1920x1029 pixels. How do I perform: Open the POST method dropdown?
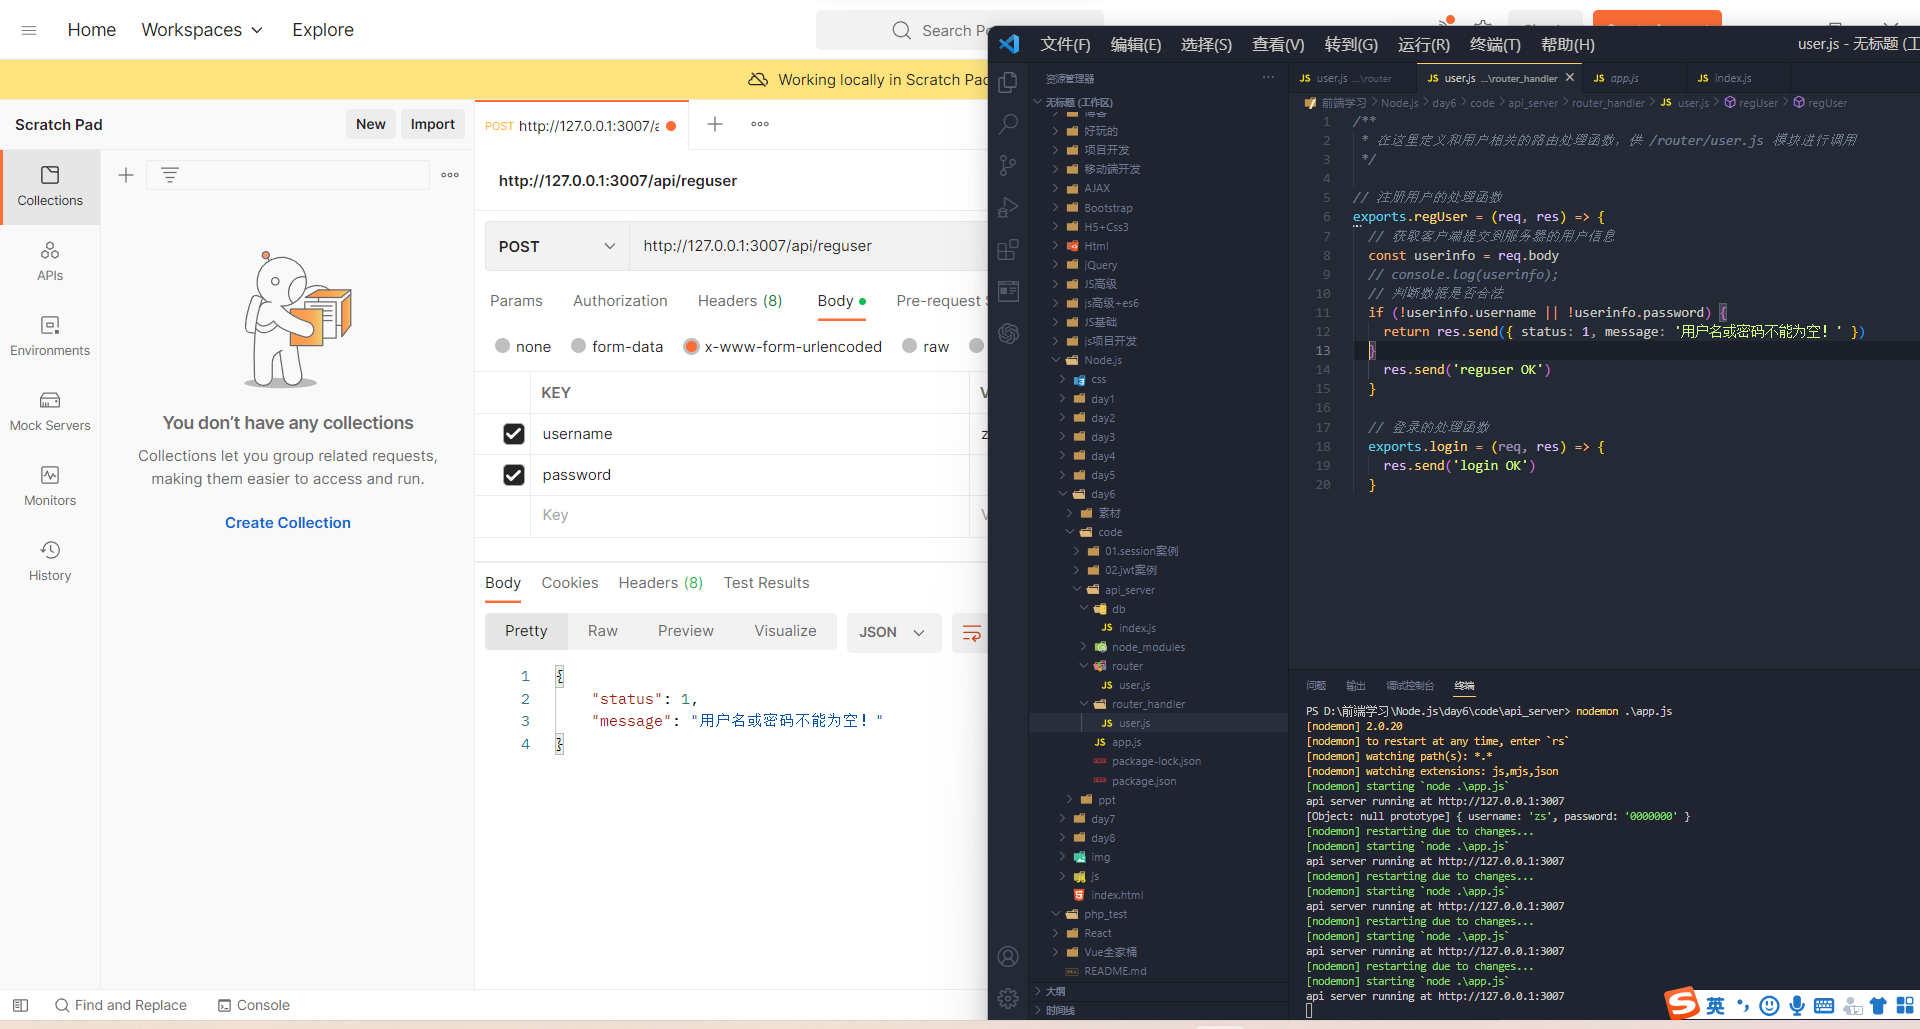[x=557, y=246]
